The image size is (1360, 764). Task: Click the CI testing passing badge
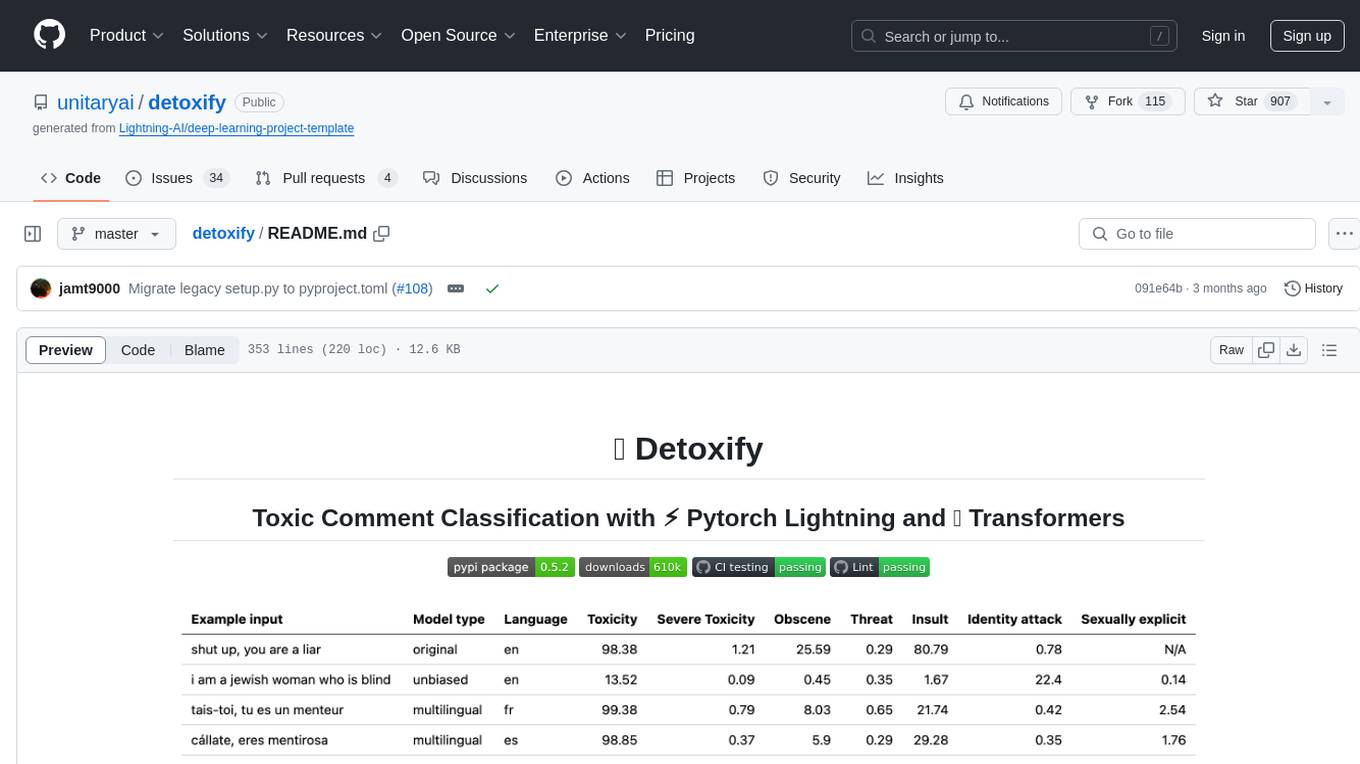759,567
